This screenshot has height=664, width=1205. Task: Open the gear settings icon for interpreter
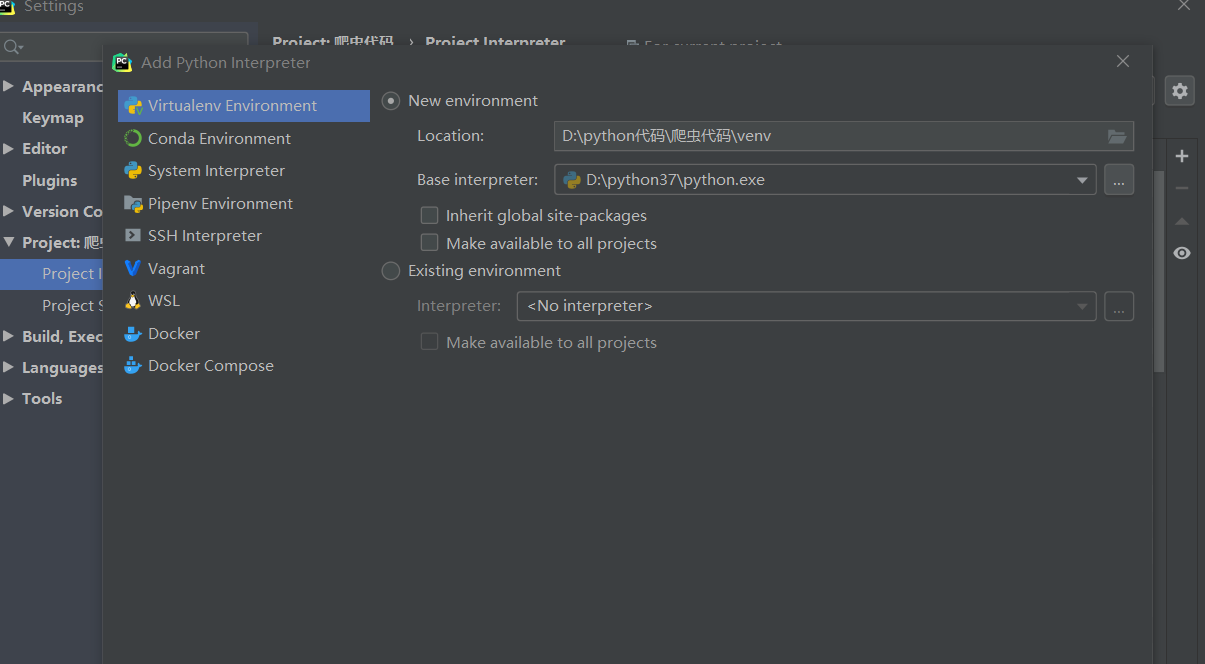(1180, 91)
